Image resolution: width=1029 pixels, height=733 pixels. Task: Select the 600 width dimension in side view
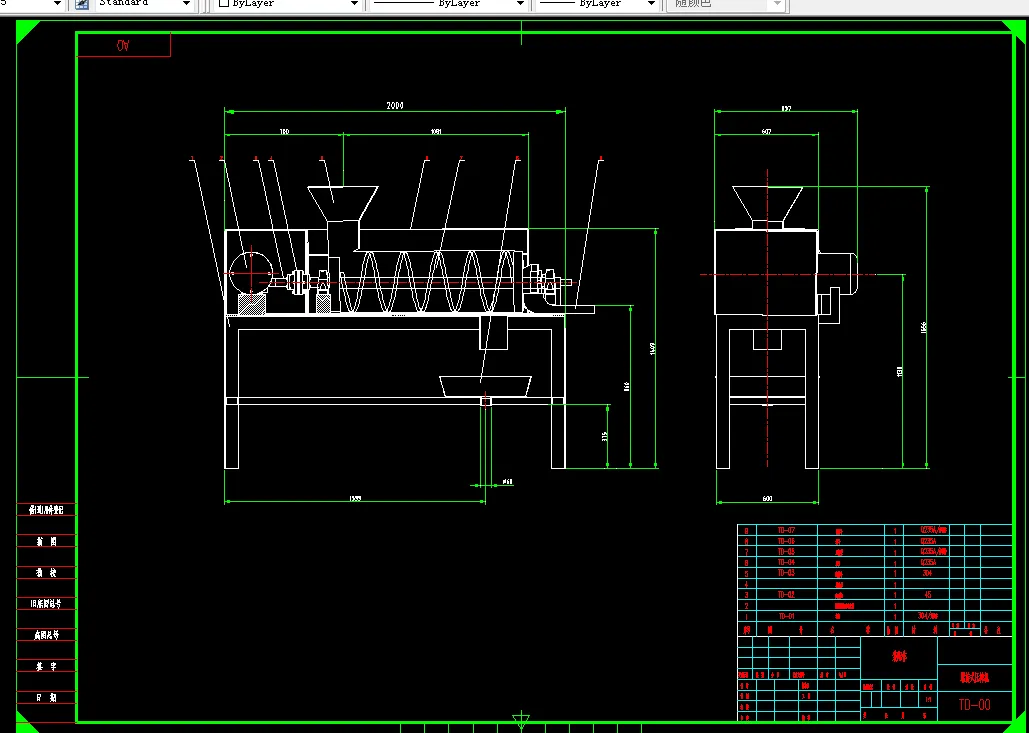[767, 498]
